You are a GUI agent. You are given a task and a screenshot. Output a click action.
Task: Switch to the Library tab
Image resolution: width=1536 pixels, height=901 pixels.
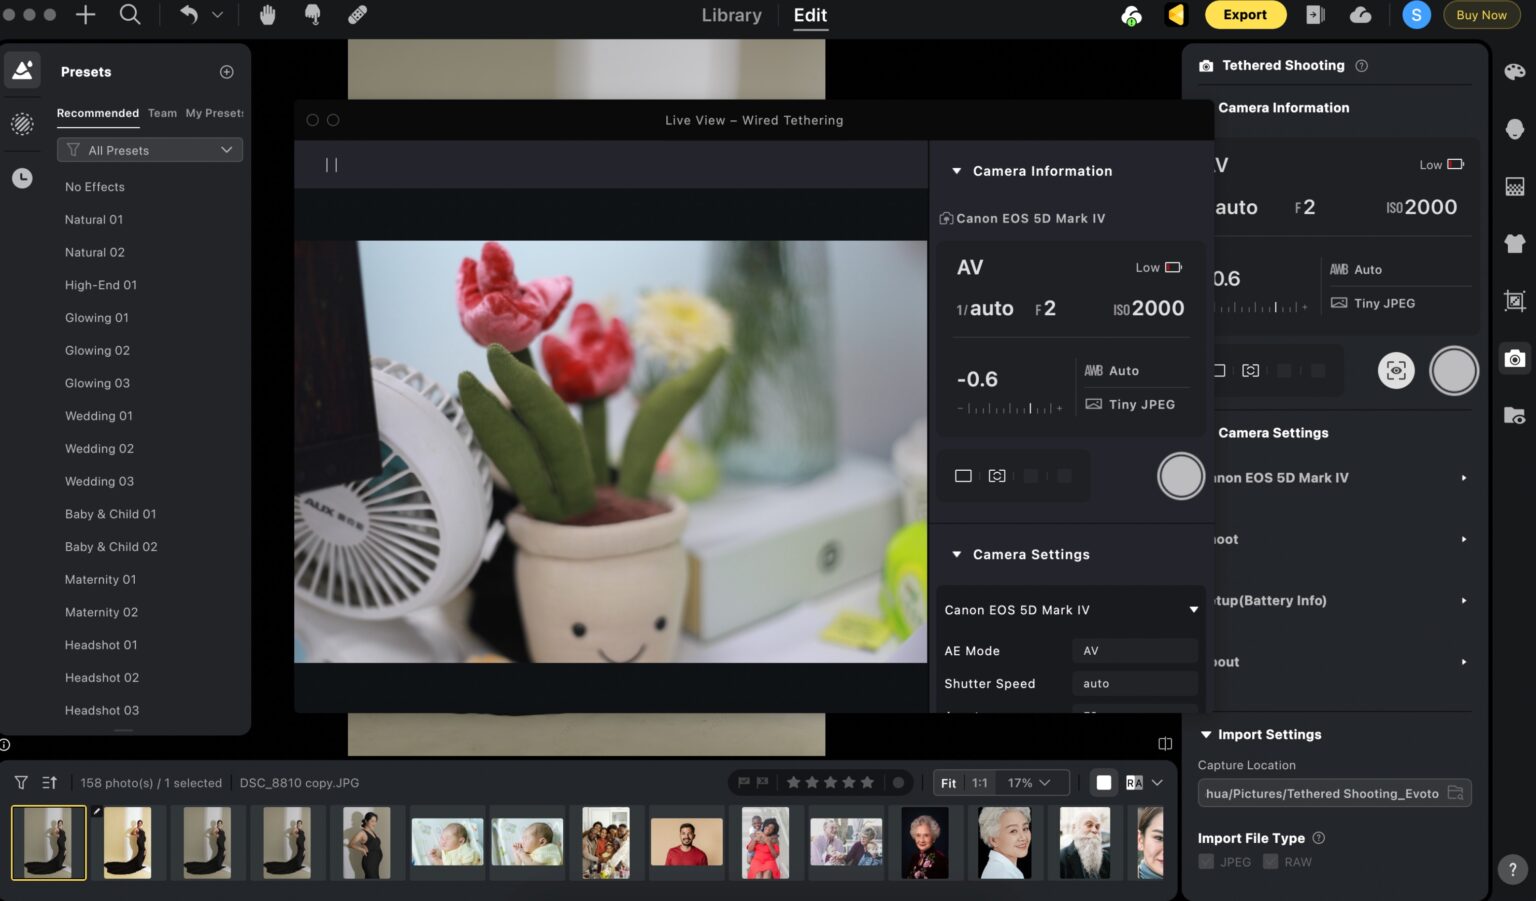coord(731,15)
